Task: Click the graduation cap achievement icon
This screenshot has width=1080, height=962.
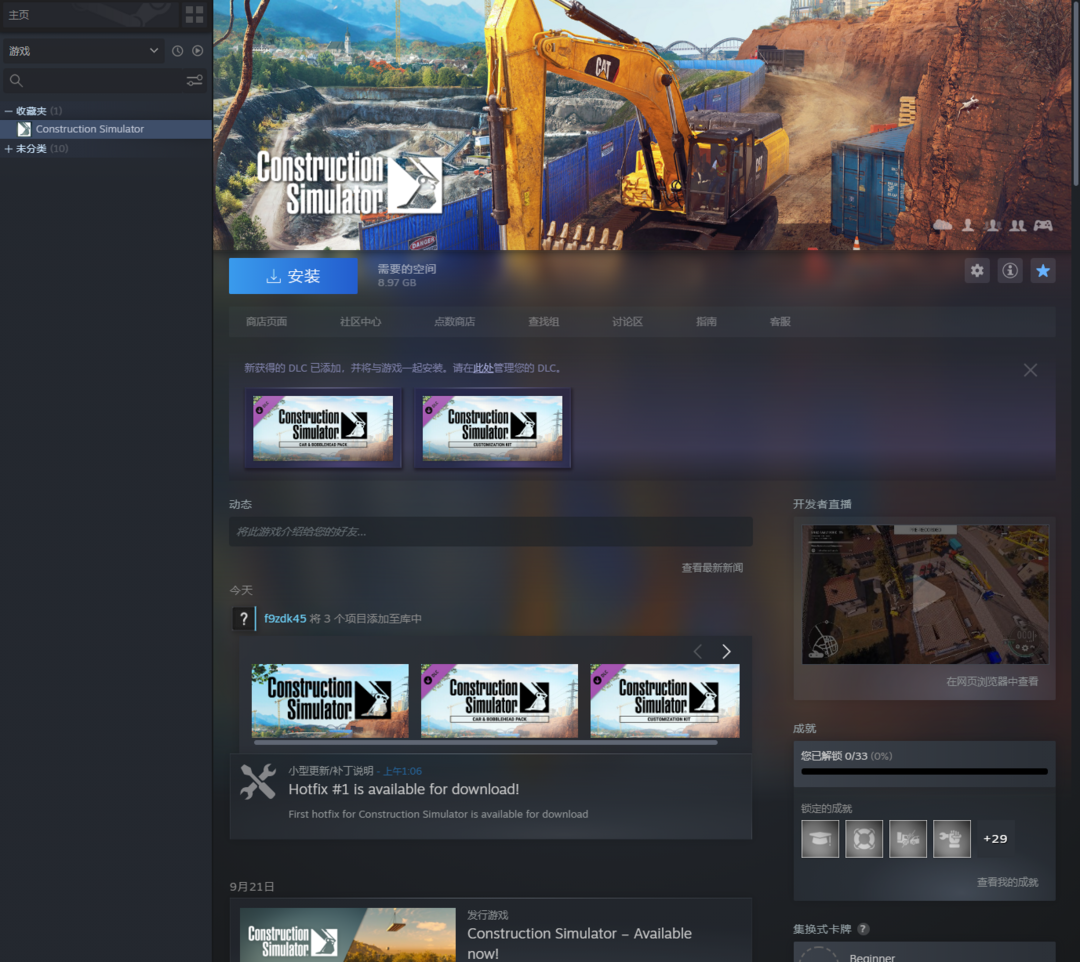Action: (820, 839)
